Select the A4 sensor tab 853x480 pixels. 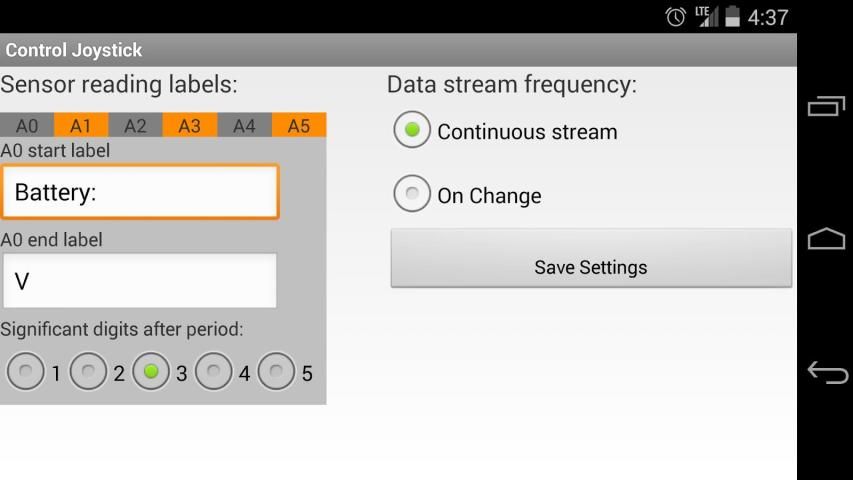pyautogui.click(x=244, y=126)
